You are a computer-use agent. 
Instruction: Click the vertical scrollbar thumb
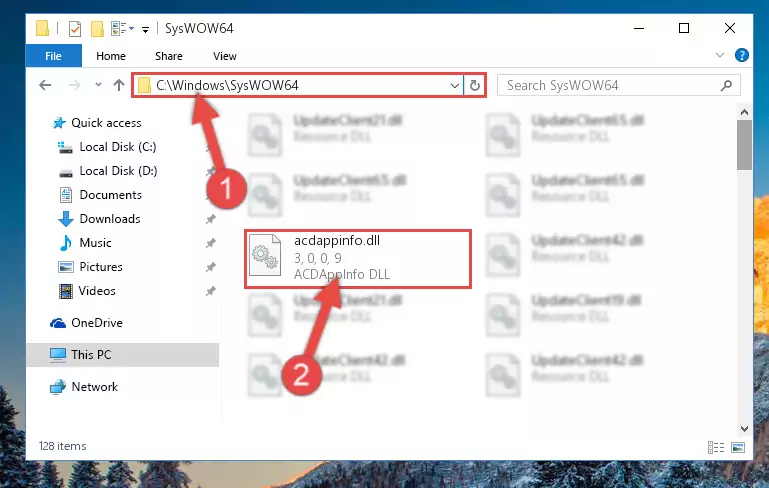point(744,145)
